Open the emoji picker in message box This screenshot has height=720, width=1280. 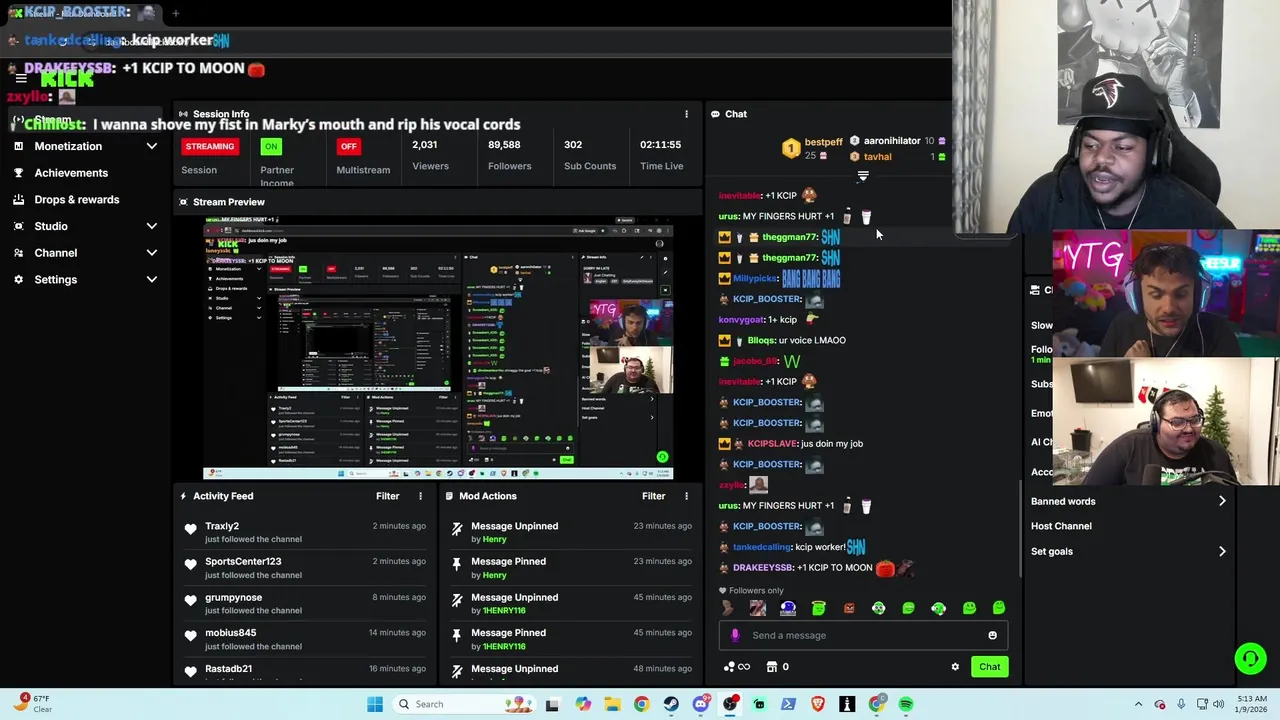[x=992, y=635]
